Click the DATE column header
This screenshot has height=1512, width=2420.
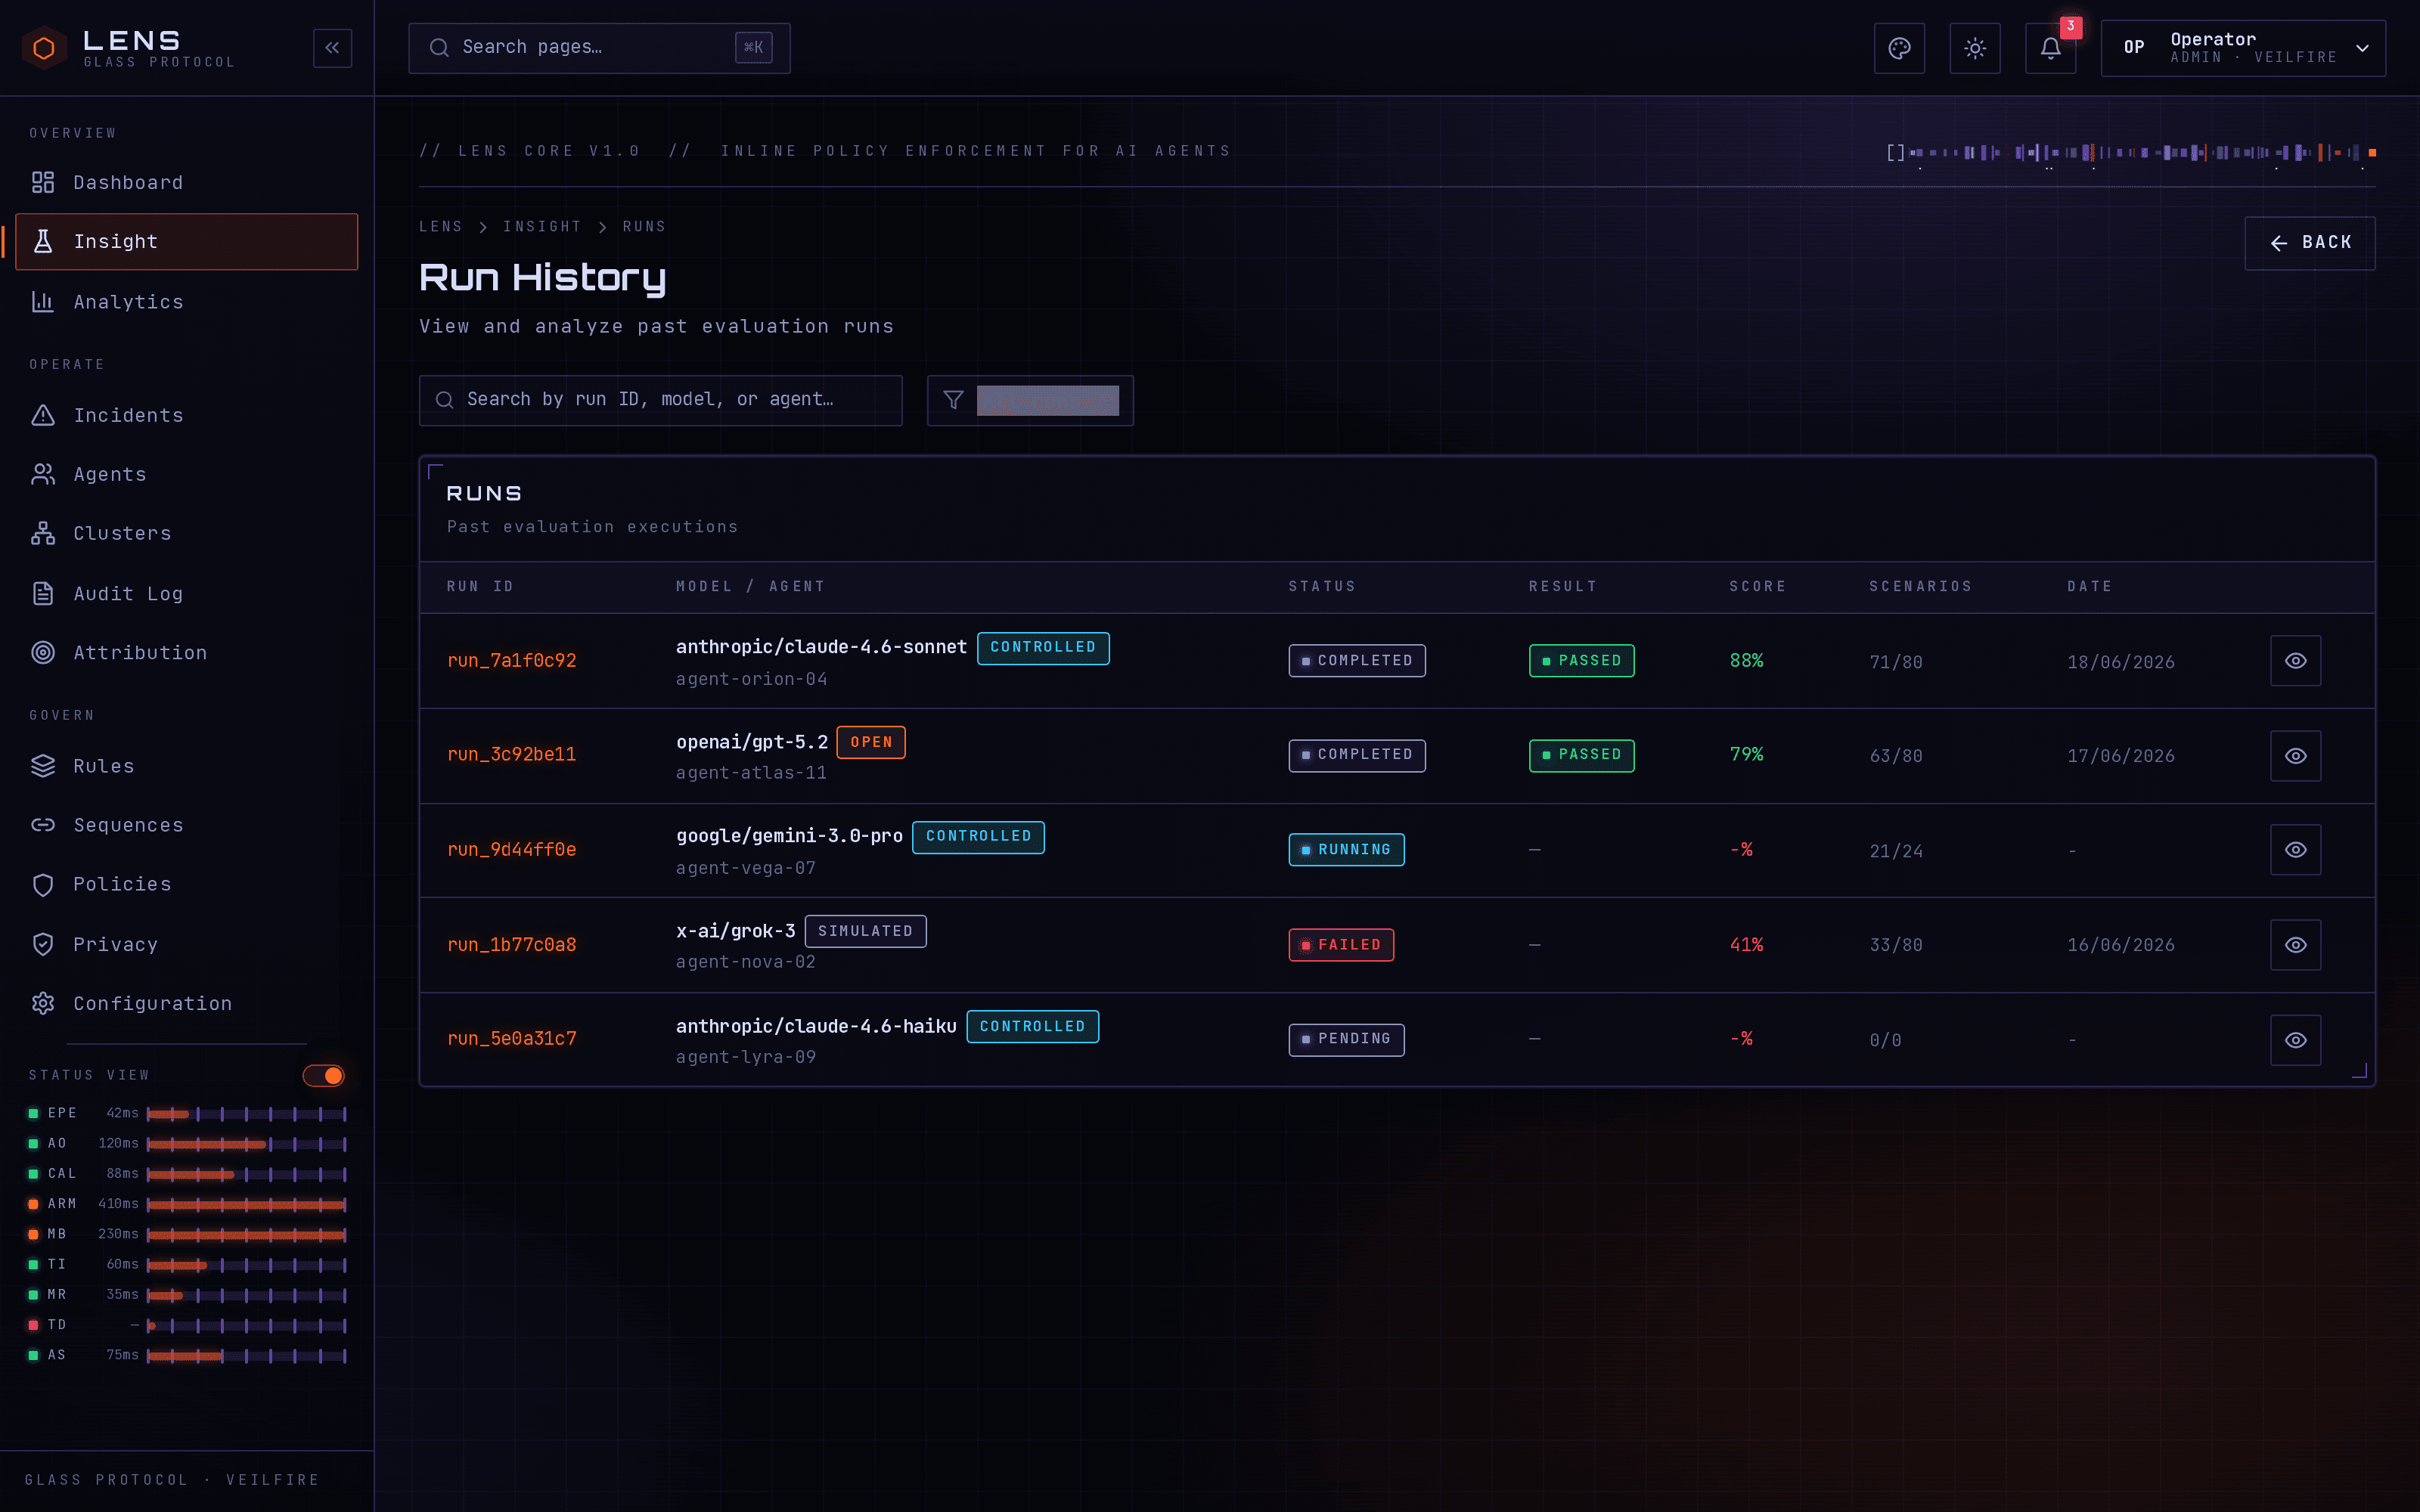(x=2090, y=587)
